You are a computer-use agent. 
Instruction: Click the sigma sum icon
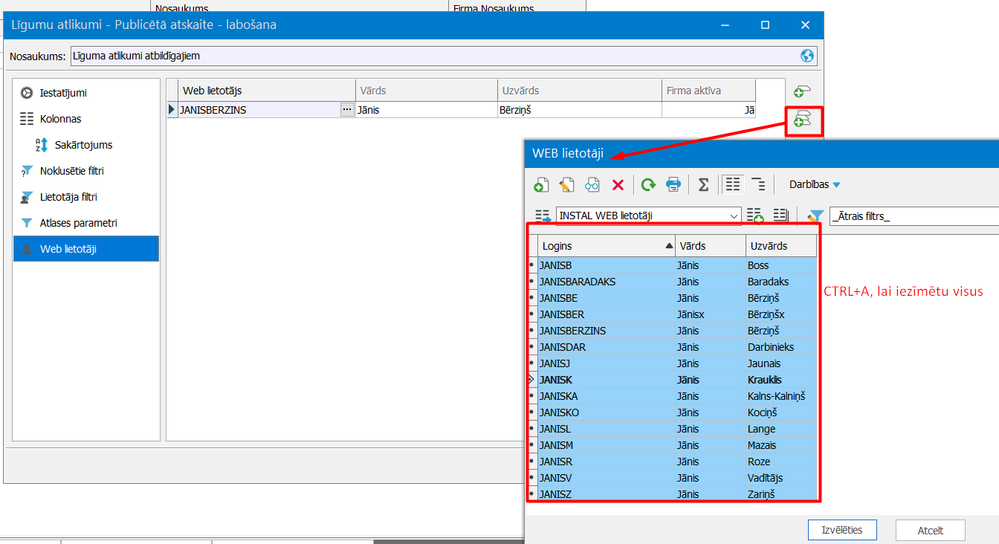click(703, 184)
